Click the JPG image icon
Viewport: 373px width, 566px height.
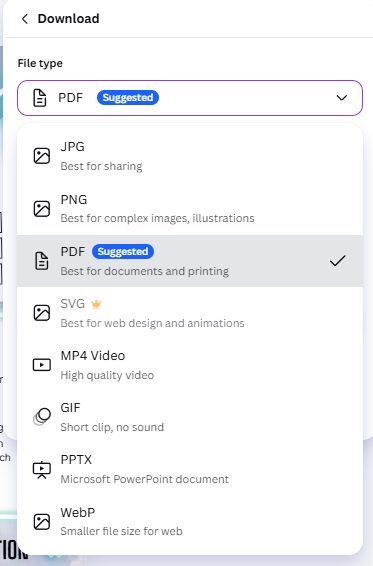click(42, 156)
